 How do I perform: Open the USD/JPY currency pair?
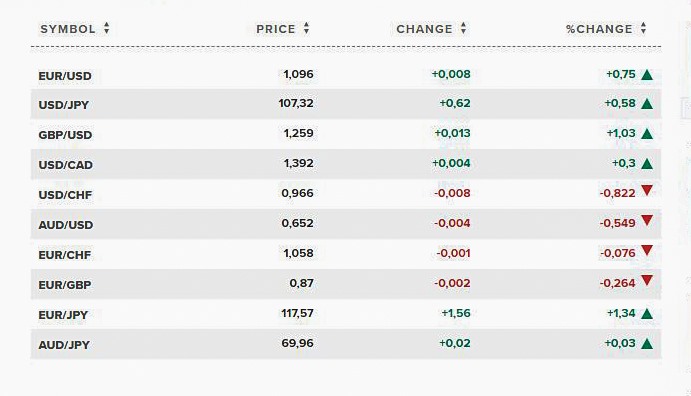(64, 105)
